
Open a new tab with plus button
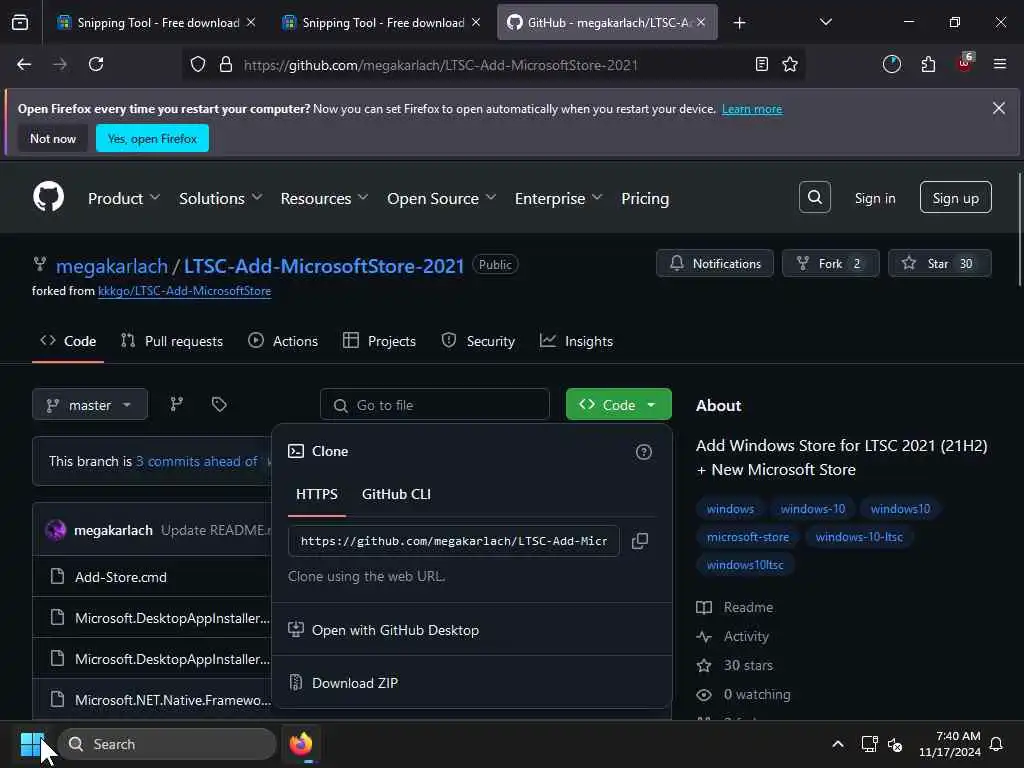[x=739, y=23]
